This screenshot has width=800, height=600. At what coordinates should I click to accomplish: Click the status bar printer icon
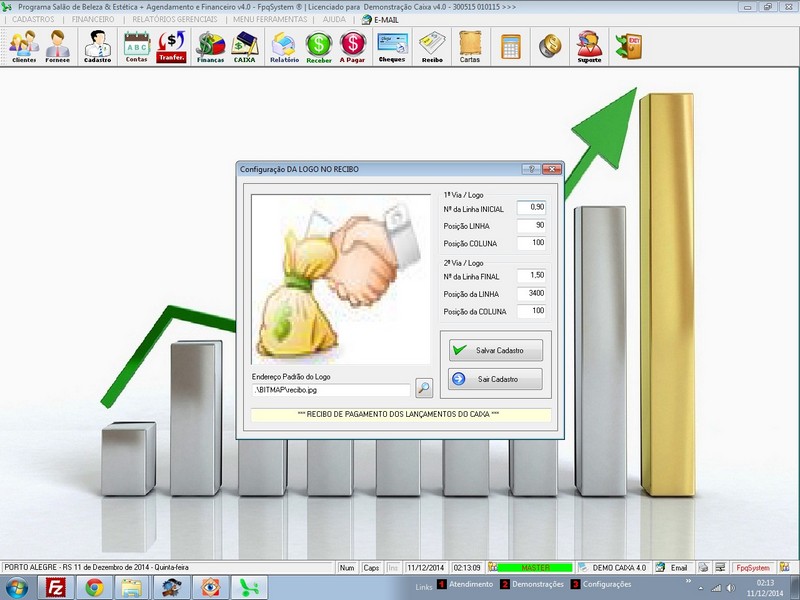click(x=703, y=567)
